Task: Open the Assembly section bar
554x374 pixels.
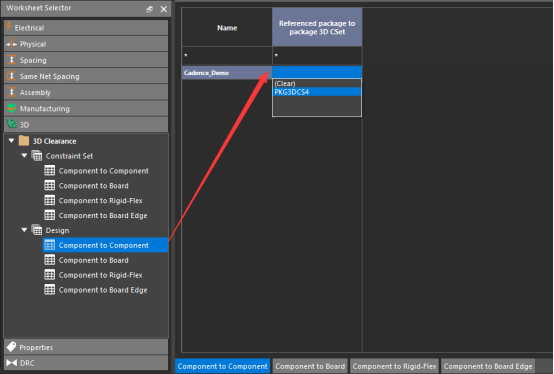Action: tap(86, 92)
